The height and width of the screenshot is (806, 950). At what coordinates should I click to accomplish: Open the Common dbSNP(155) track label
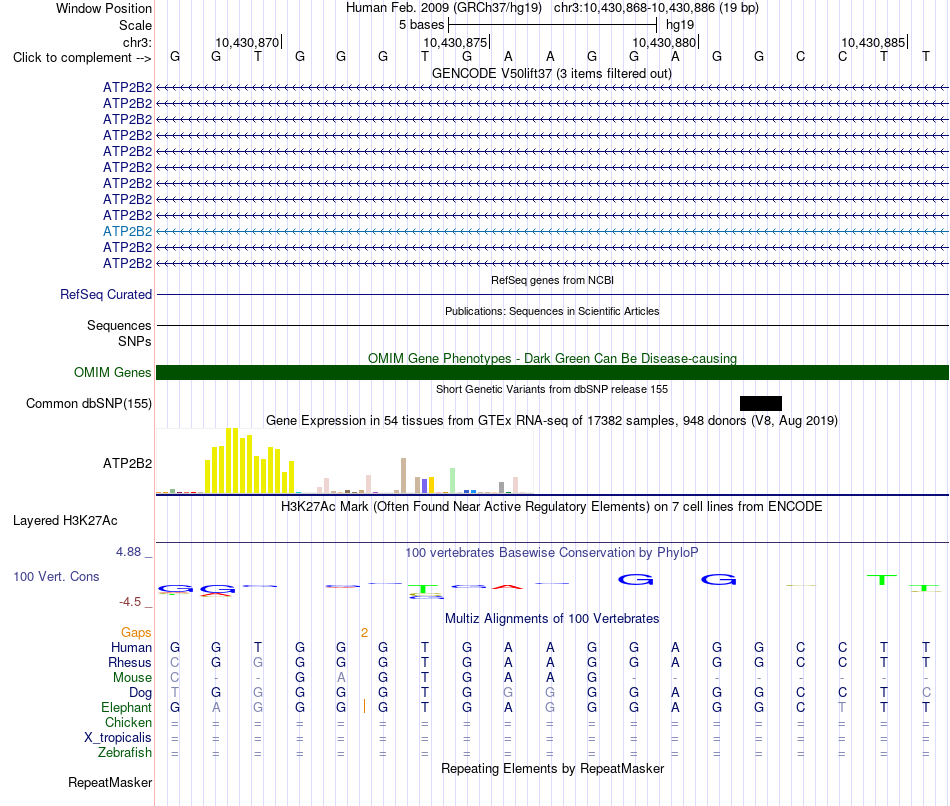coord(89,404)
